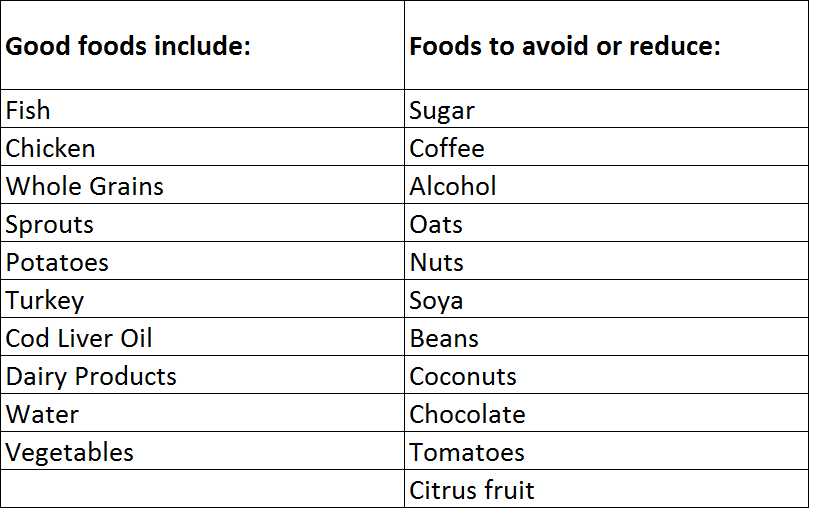Image resolution: width=816 pixels, height=515 pixels.
Task: Click the Water cell
Action: [x=202, y=413]
